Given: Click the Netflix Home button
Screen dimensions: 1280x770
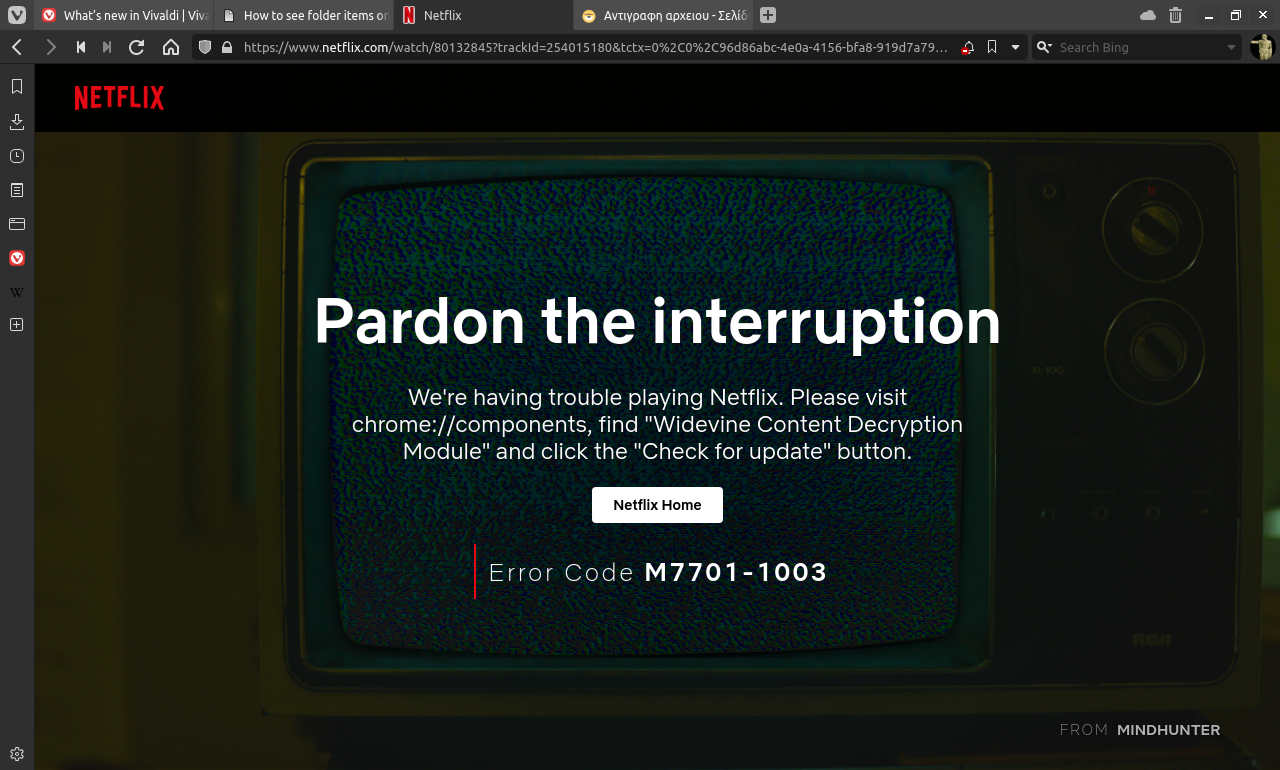Looking at the screenshot, I should click(x=657, y=505).
